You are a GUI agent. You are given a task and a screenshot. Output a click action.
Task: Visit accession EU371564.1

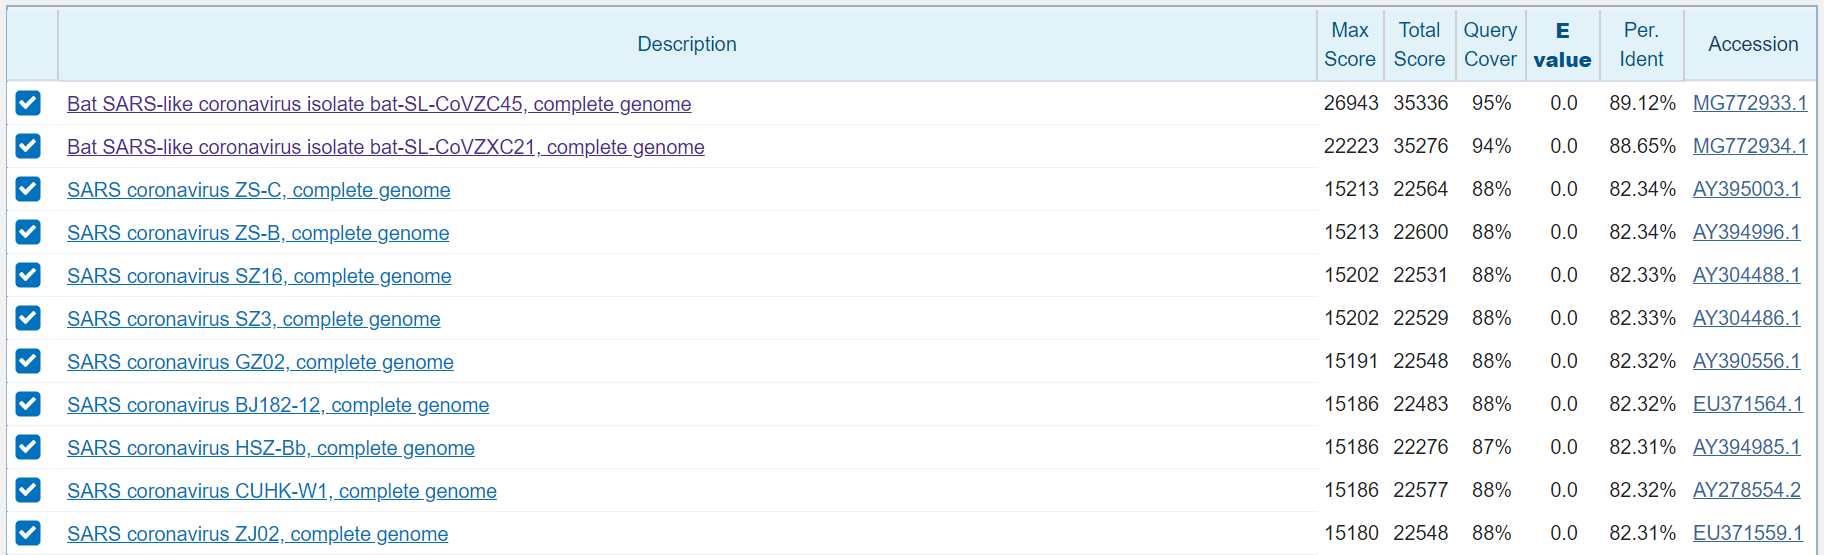pos(1748,404)
